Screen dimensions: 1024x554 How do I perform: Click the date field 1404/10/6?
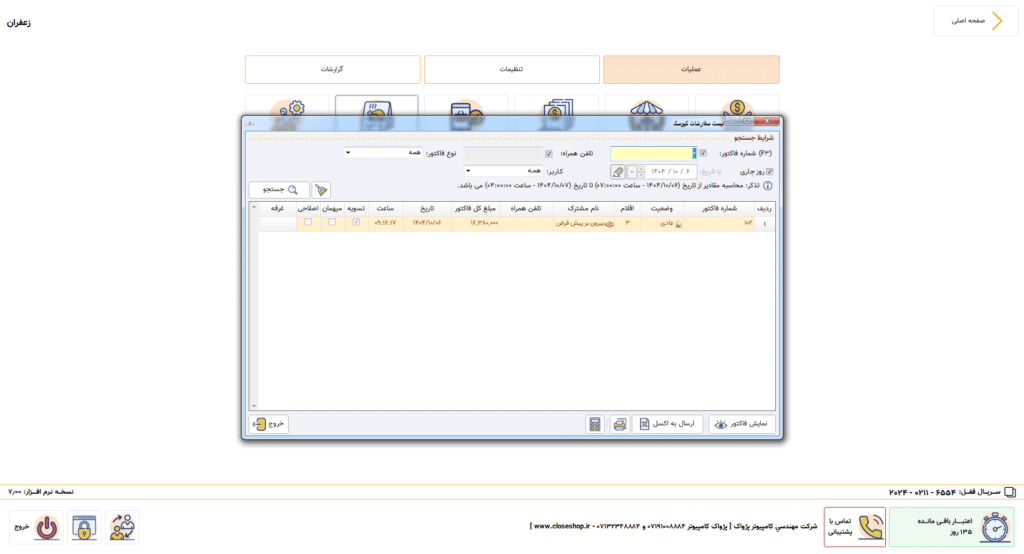[x=671, y=172]
